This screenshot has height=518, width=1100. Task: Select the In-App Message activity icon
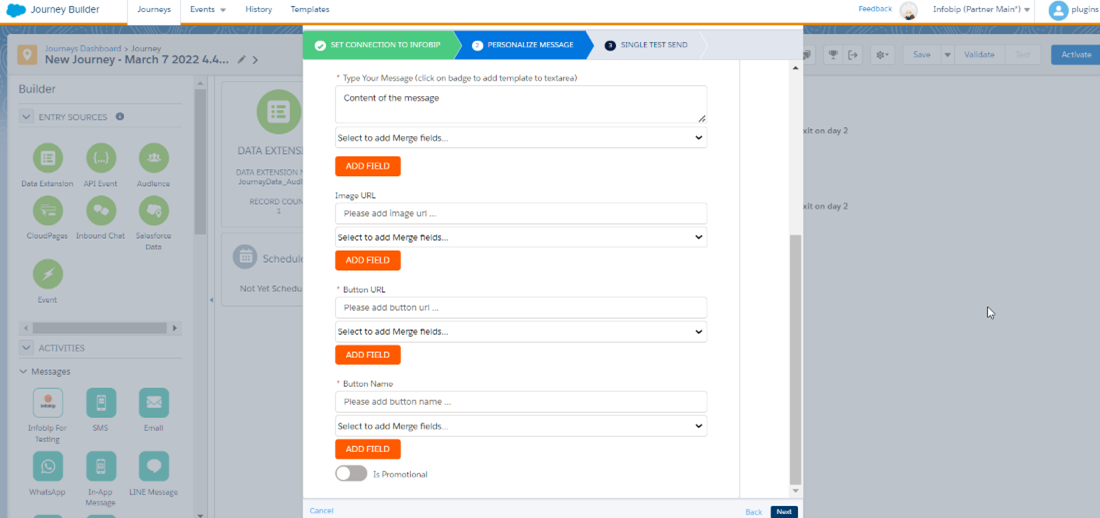pos(101,467)
